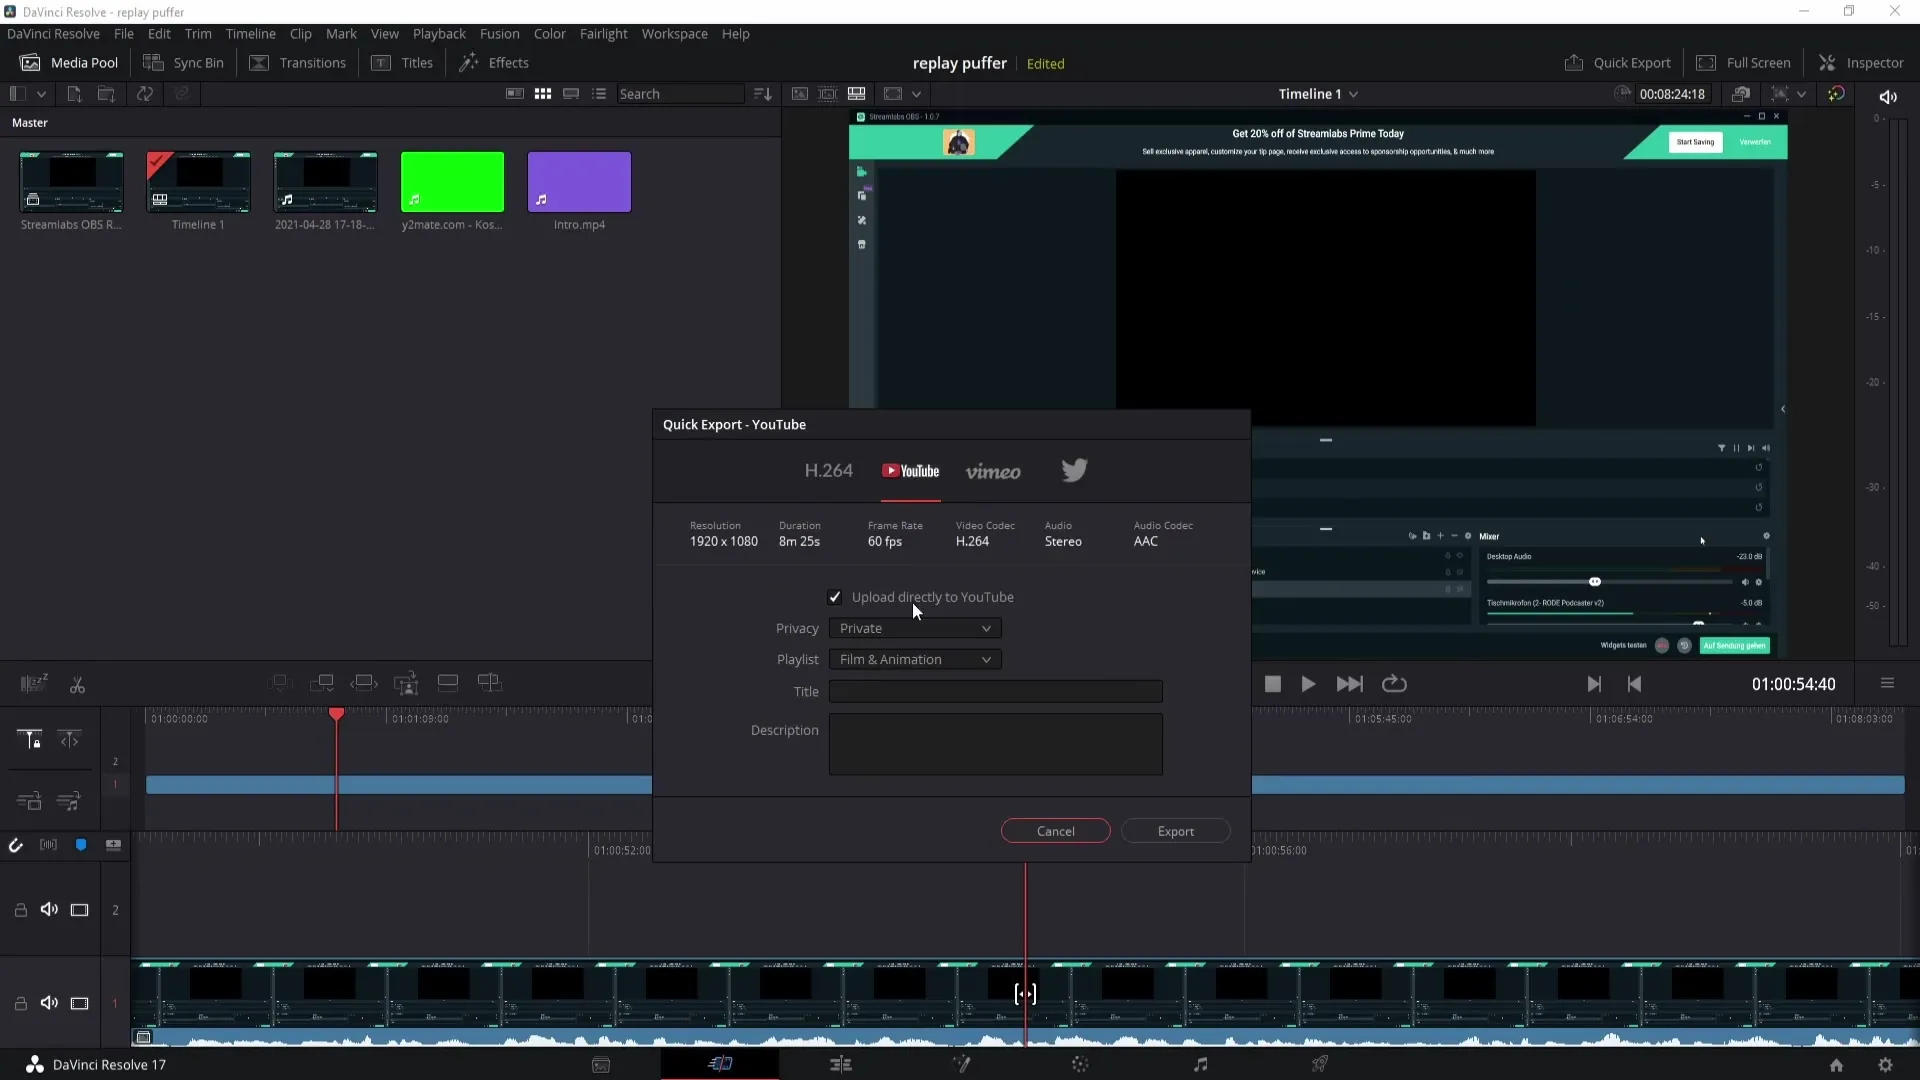The height and width of the screenshot is (1080, 1920).
Task: Switch to the Edit page
Action: pos(841,1064)
